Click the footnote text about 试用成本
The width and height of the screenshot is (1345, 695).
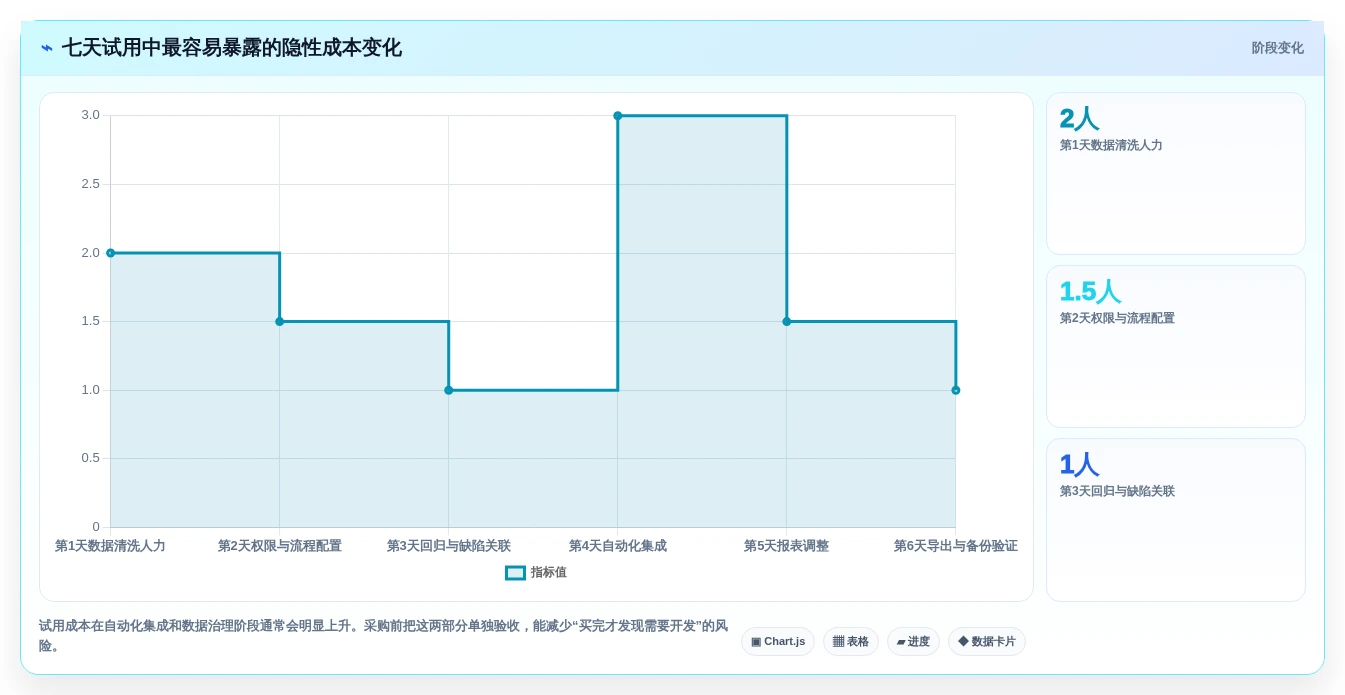point(383,636)
